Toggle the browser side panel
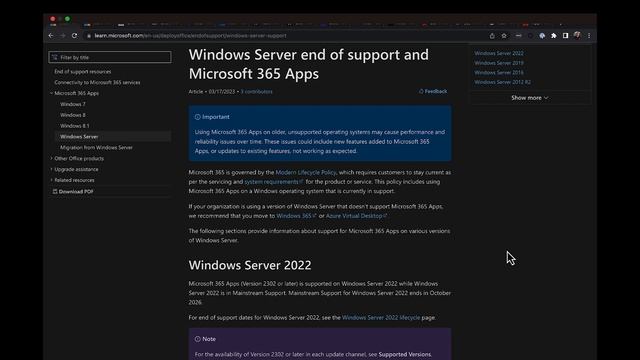This screenshot has width=640, height=360. [x=565, y=36]
